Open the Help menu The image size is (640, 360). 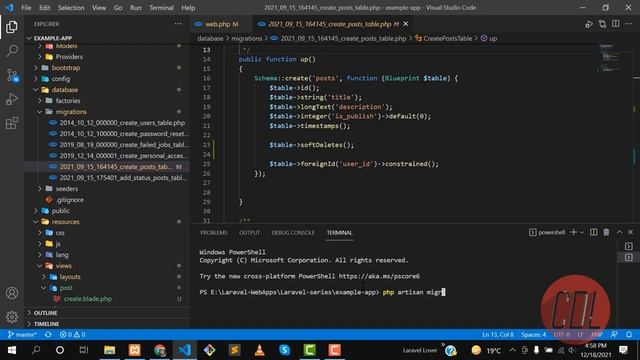tap(188, 7)
